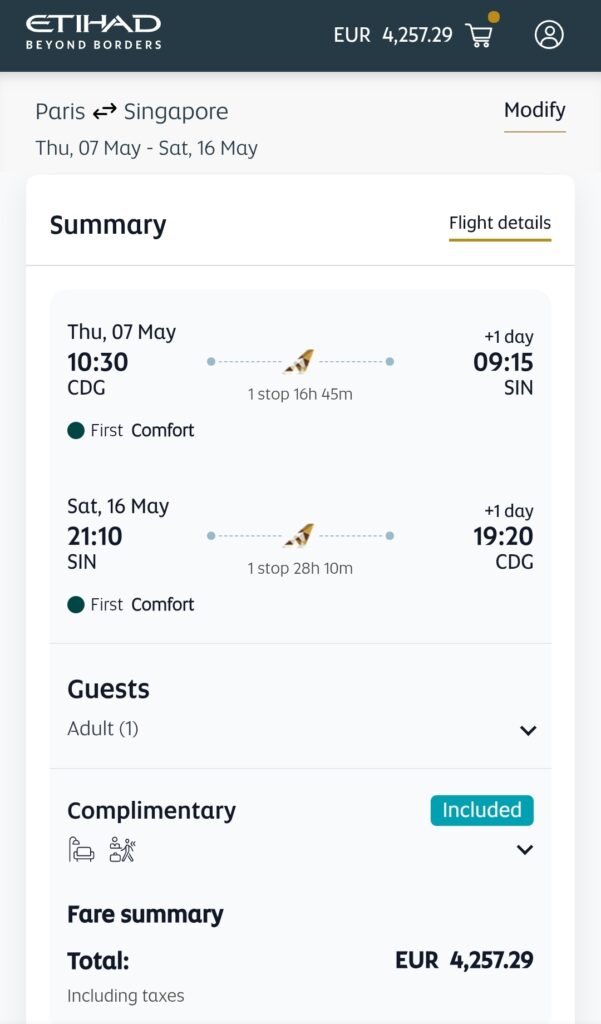The height and width of the screenshot is (1024, 601).
Task: Click the outbound flight Etihad tail icon
Action: pyautogui.click(x=299, y=361)
